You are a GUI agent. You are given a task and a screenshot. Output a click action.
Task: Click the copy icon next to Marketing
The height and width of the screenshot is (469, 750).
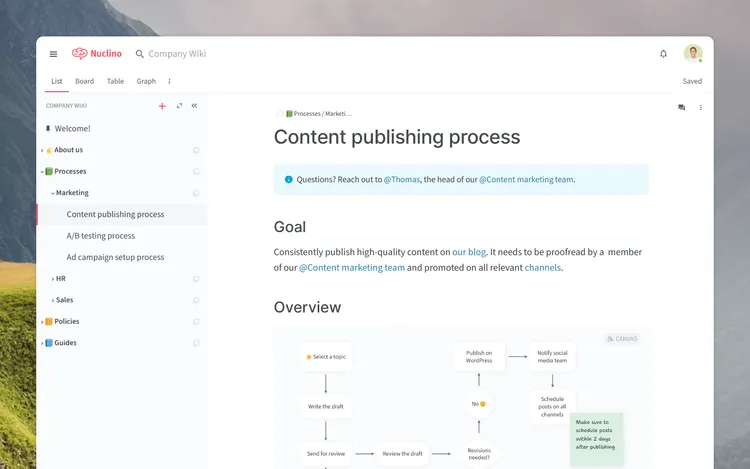pos(196,193)
